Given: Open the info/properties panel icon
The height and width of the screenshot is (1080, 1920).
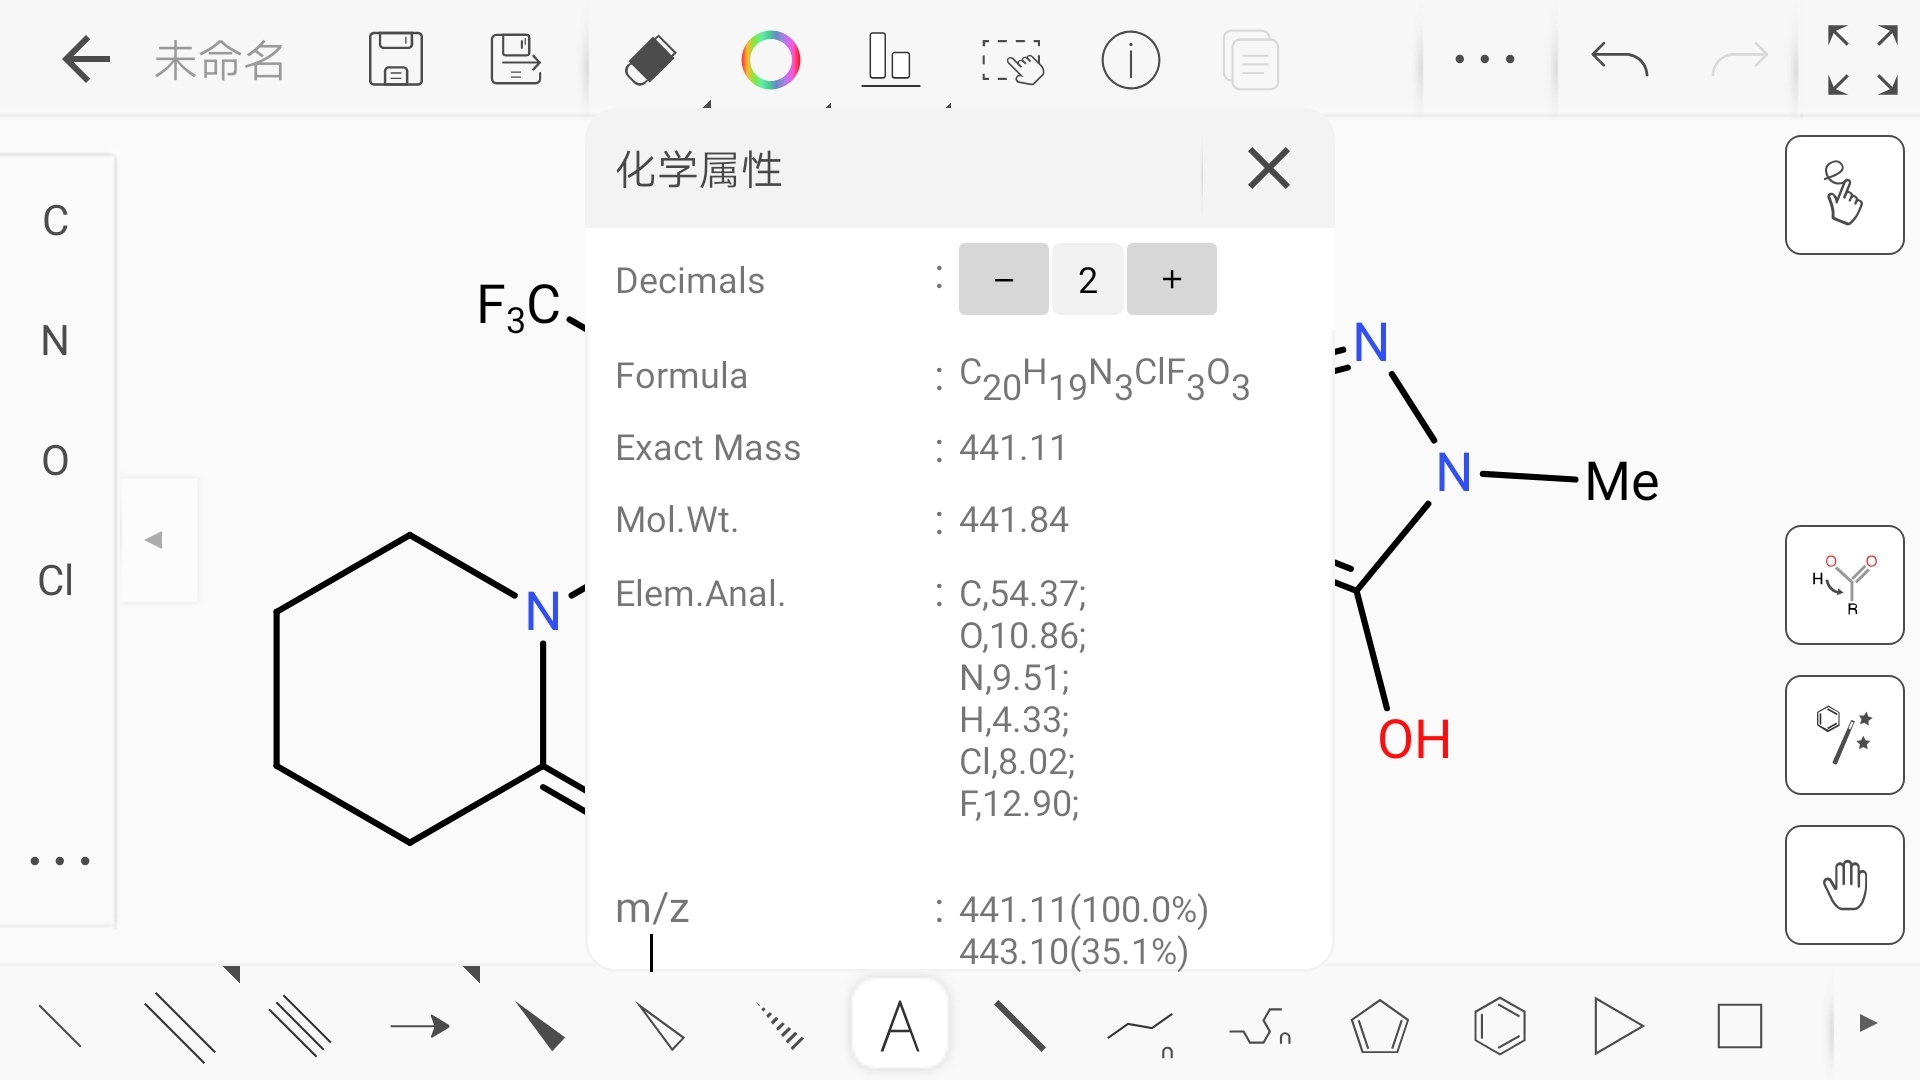Looking at the screenshot, I should (1129, 59).
